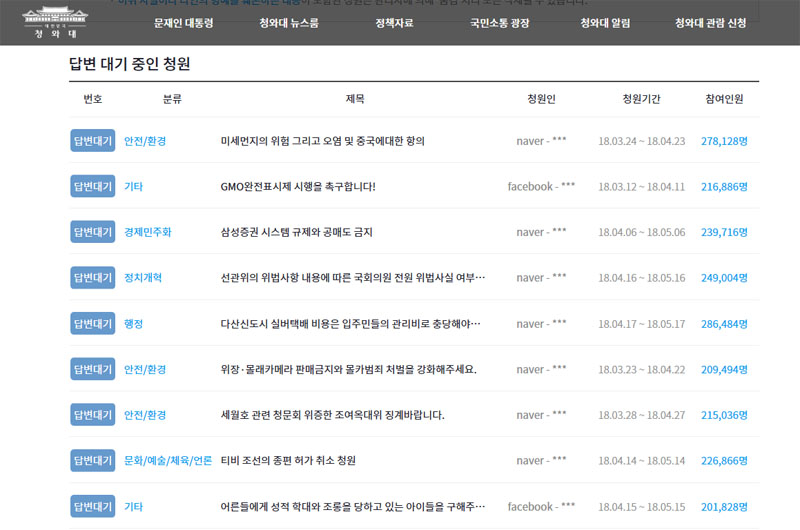This screenshot has height=530, width=800.
Task: Click the 답변대기 badge on the 어른들에게 성적 학대 row
Action: pyautogui.click(x=93, y=506)
